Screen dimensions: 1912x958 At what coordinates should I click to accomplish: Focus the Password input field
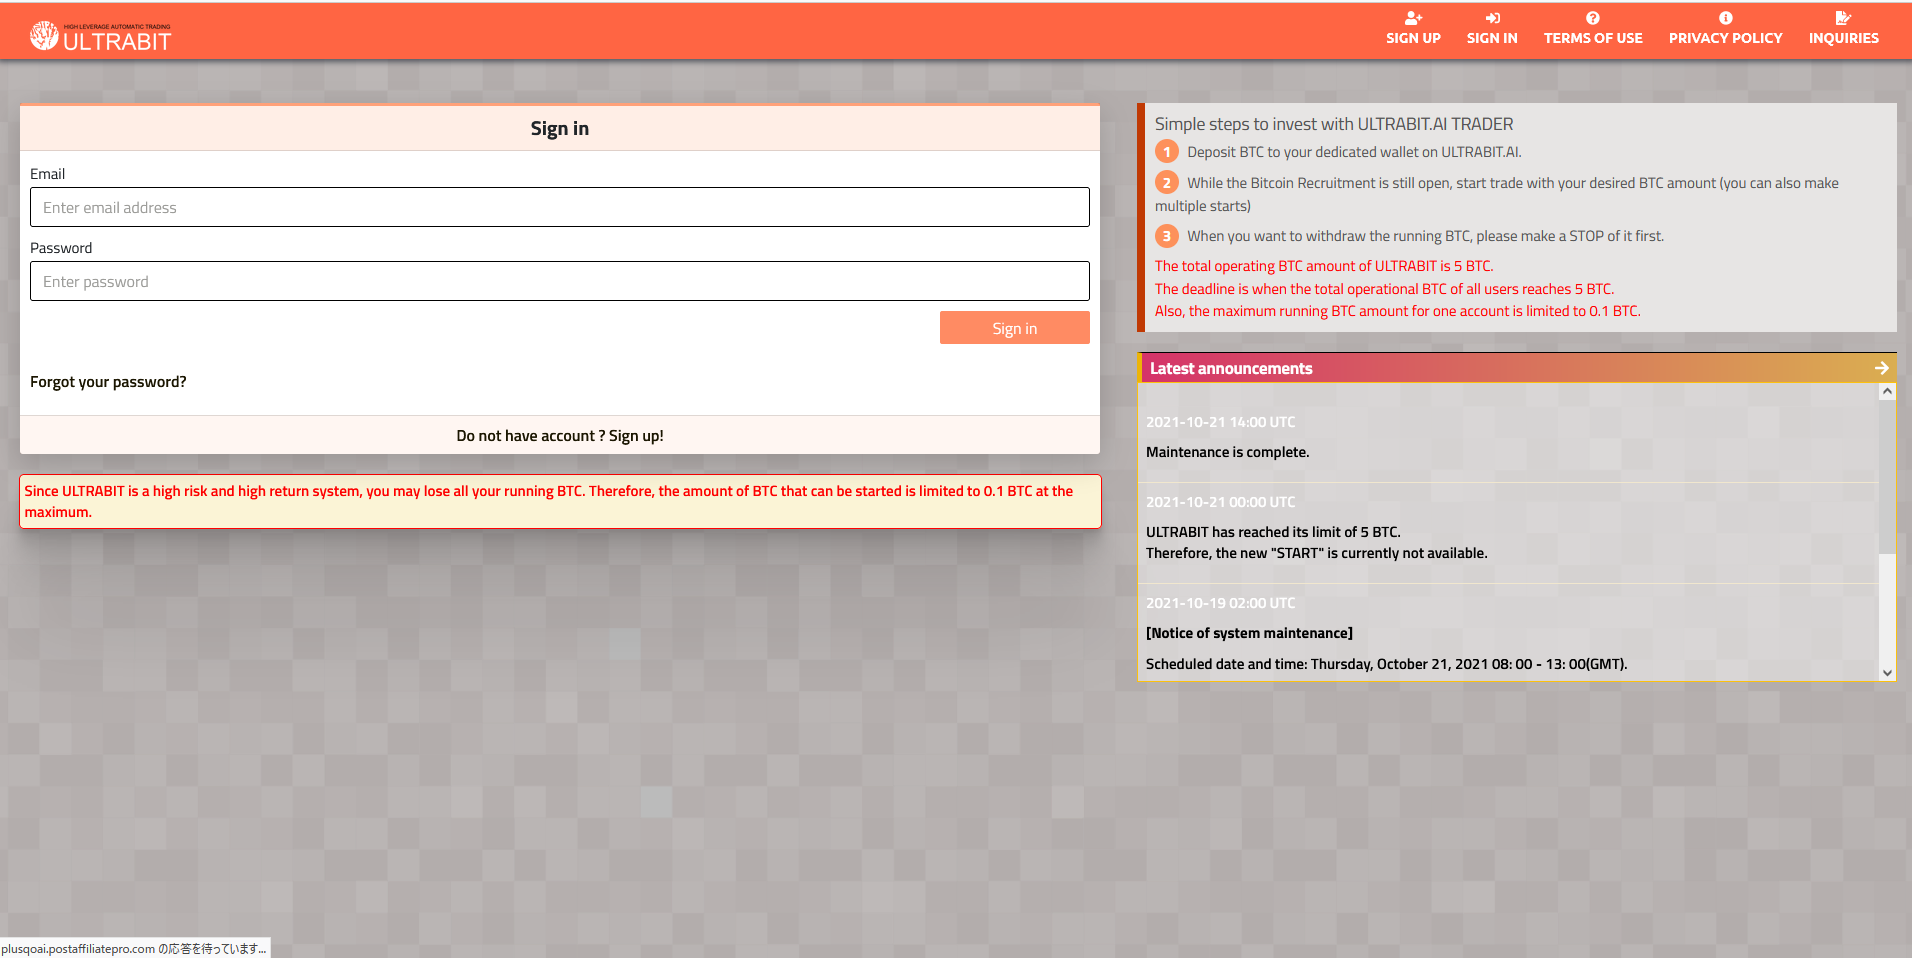560,281
